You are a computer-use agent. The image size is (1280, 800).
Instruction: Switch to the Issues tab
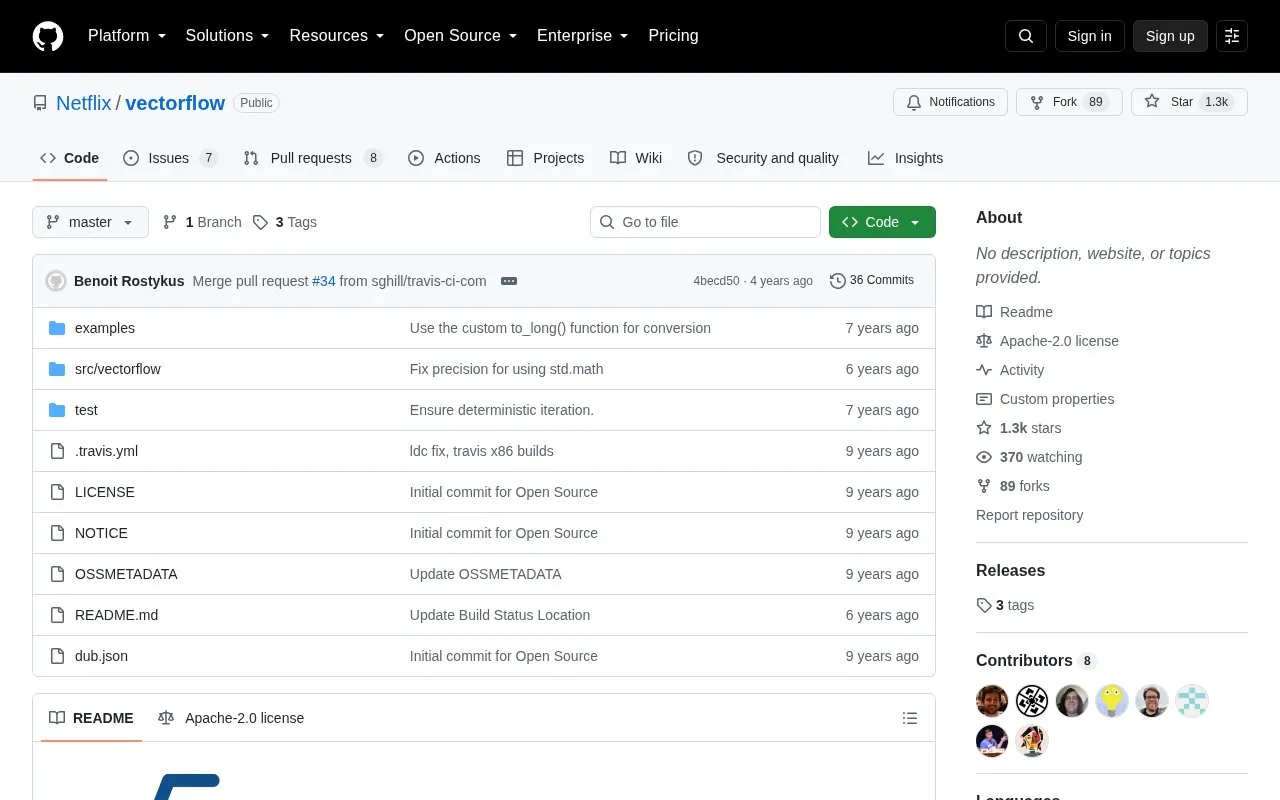pyautogui.click(x=170, y=158)
